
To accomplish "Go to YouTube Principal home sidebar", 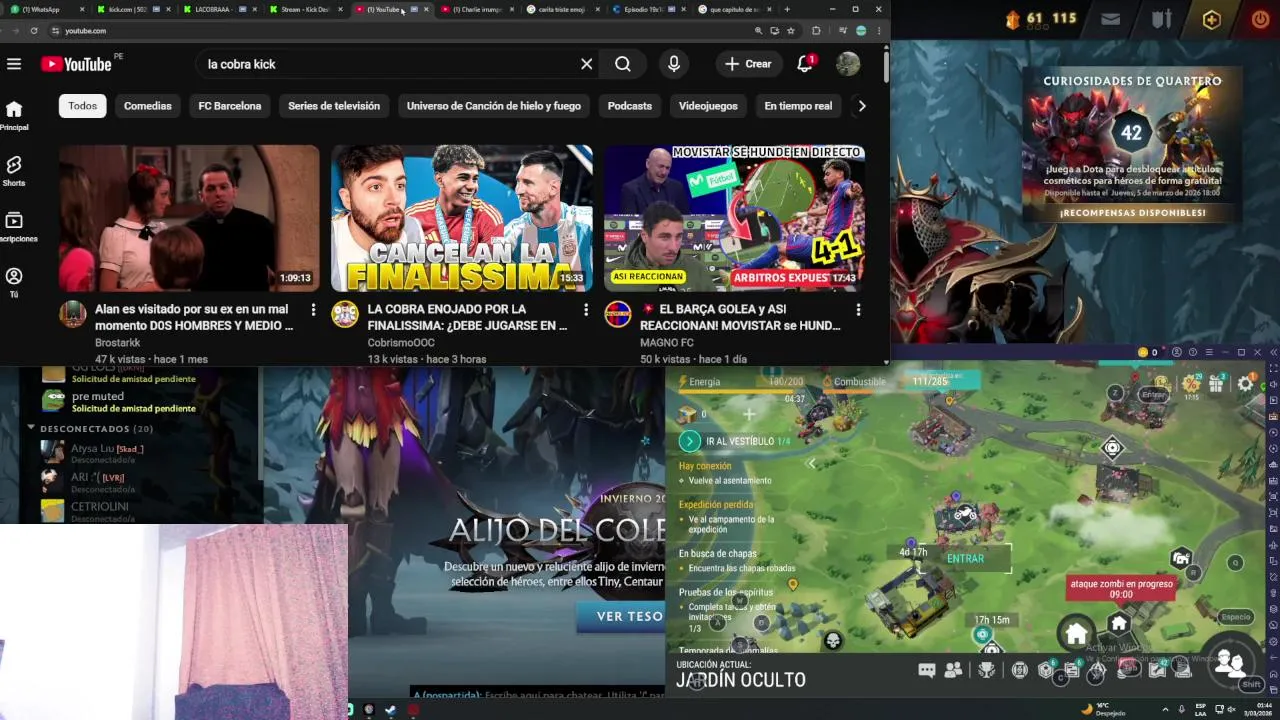I will (14, 115).
